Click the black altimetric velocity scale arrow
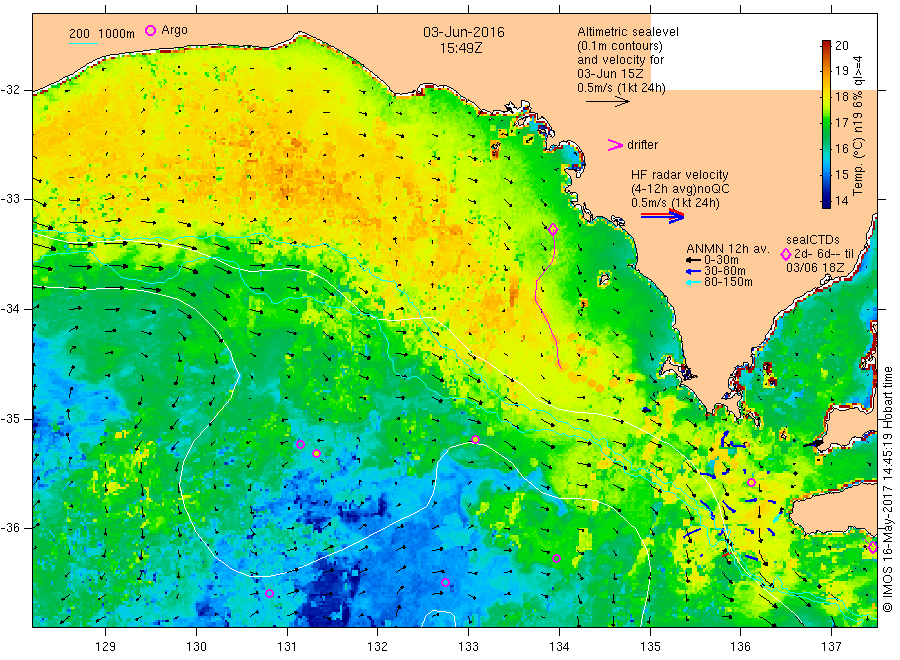The width and height of the screenshot is (900, 660). (608, 102)
